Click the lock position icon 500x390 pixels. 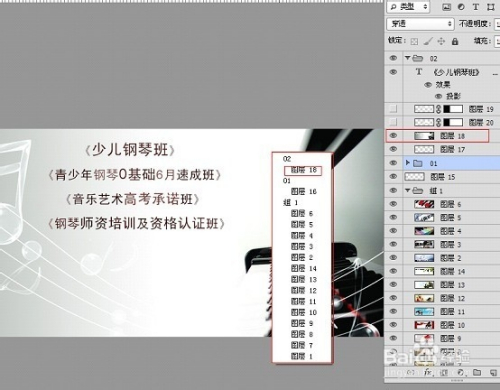pos(441,41)
